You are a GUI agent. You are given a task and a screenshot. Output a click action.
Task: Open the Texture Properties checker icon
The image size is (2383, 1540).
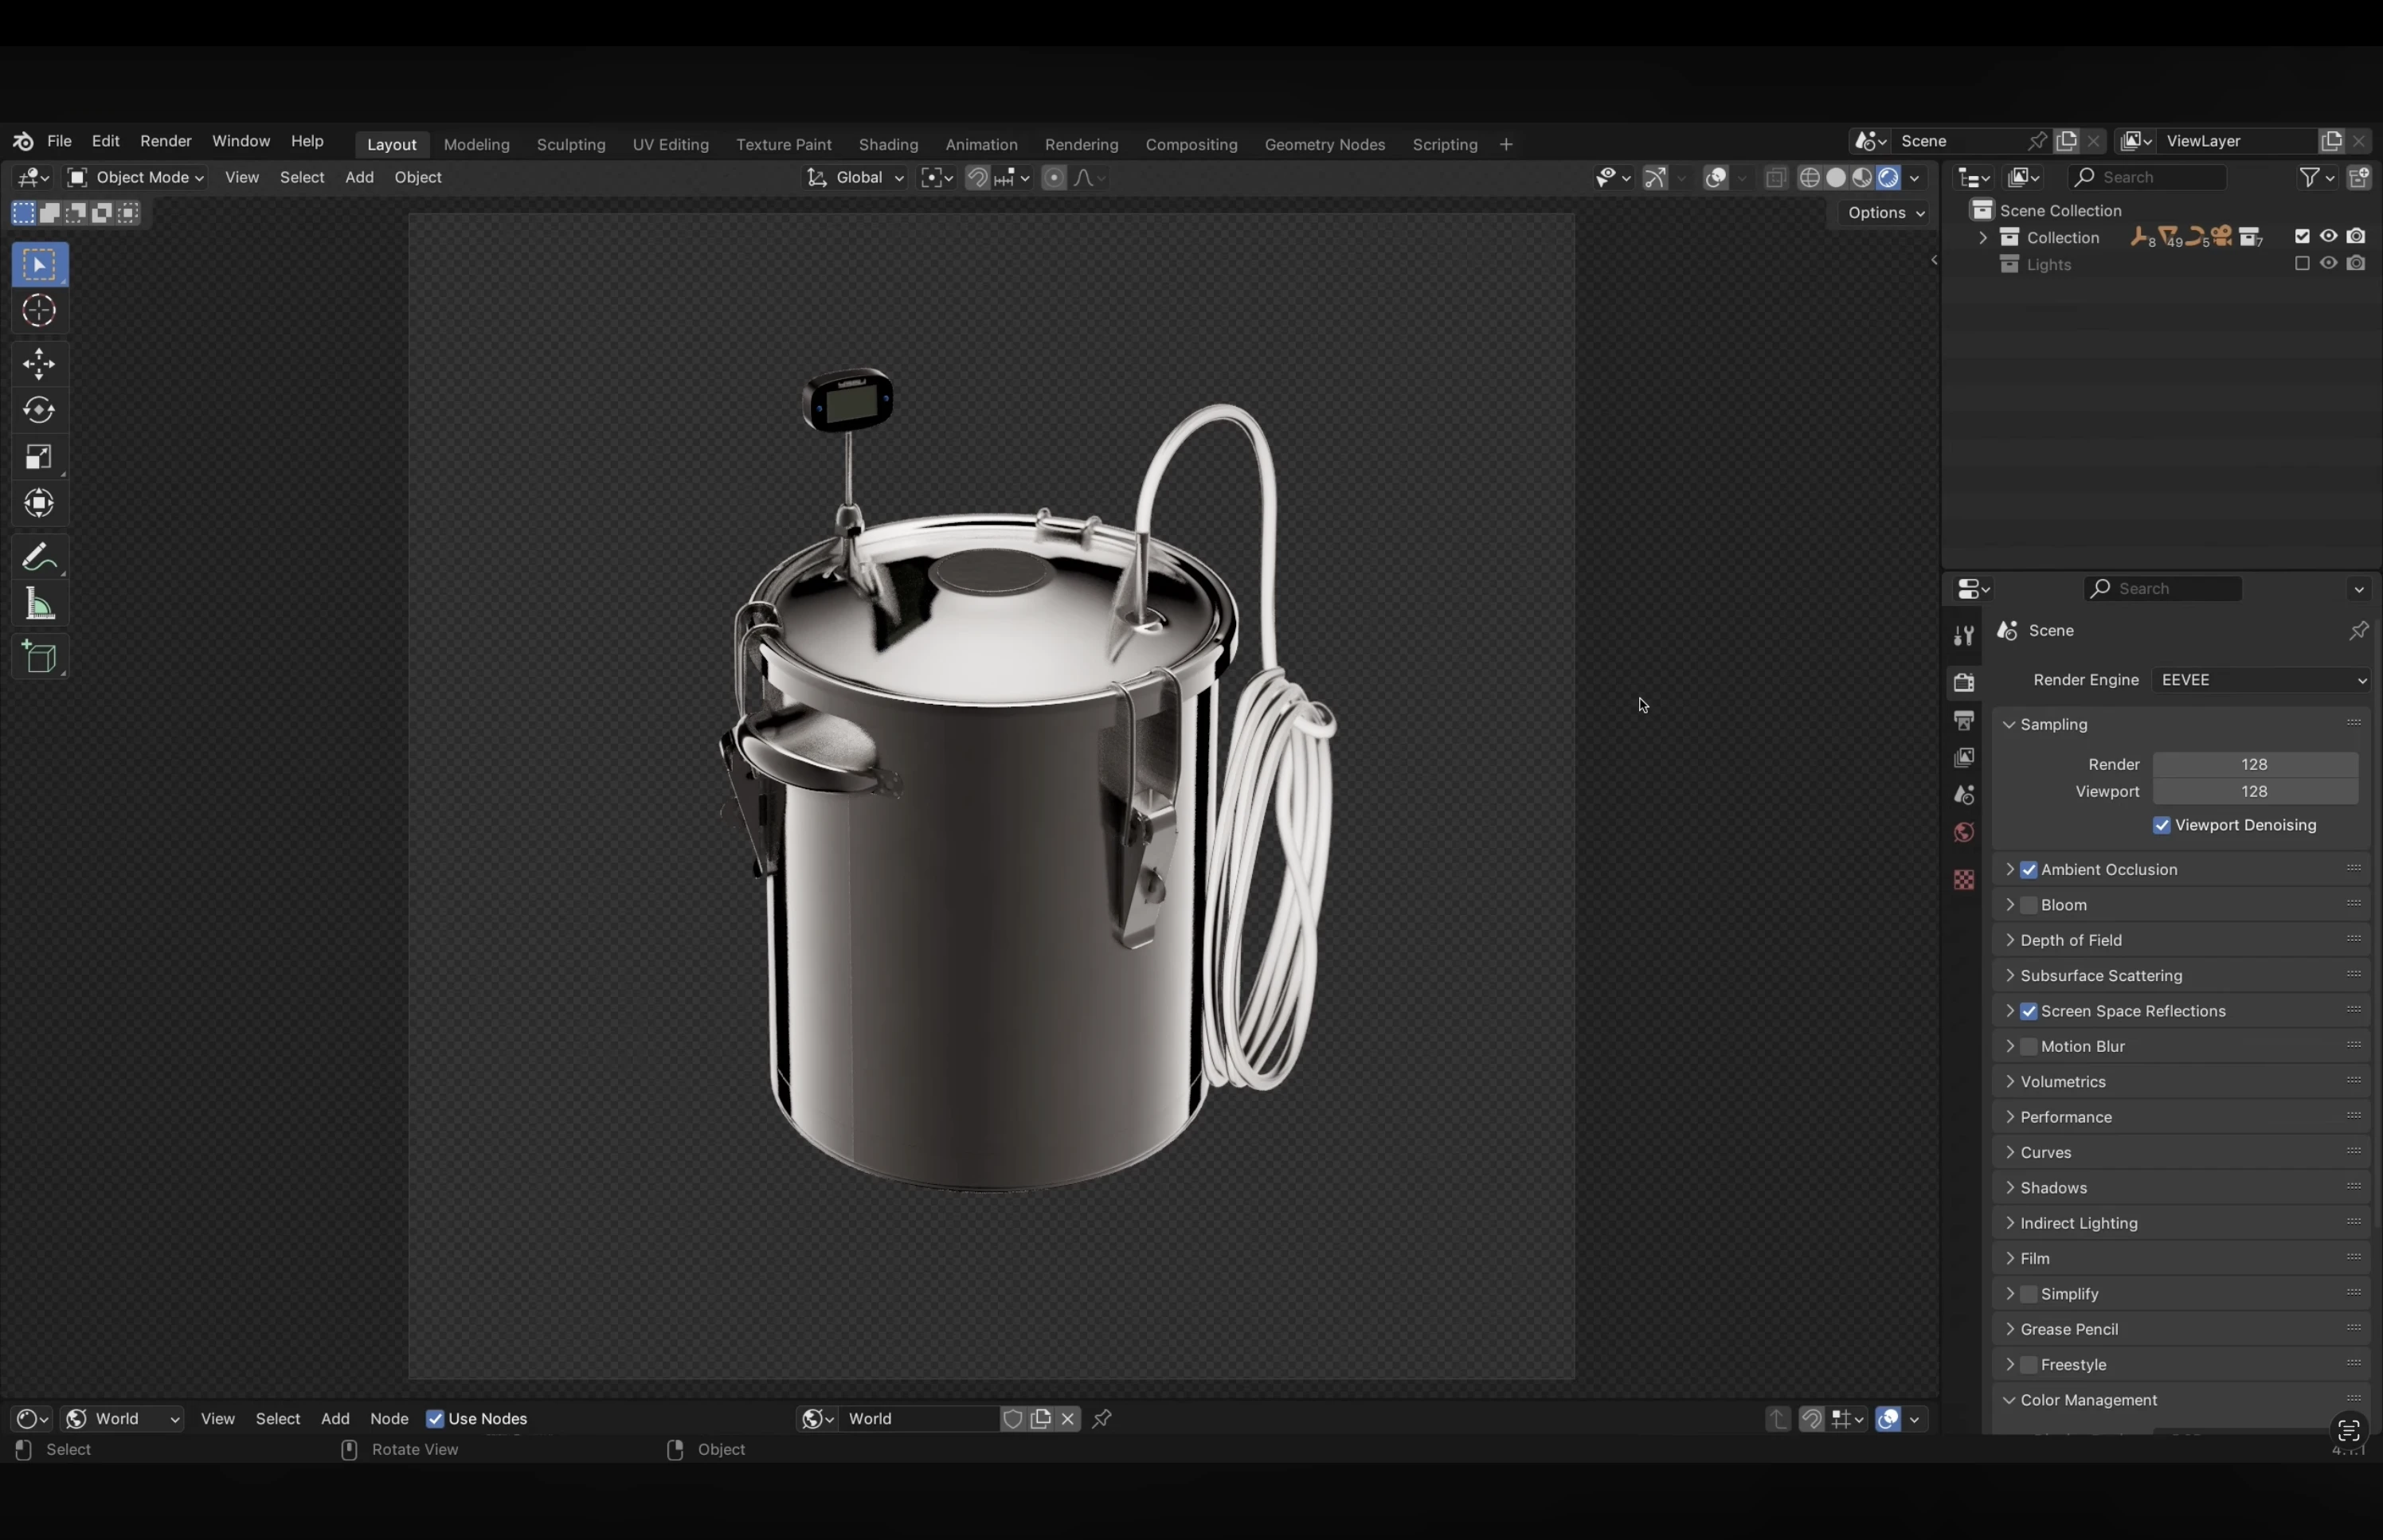1963,880
